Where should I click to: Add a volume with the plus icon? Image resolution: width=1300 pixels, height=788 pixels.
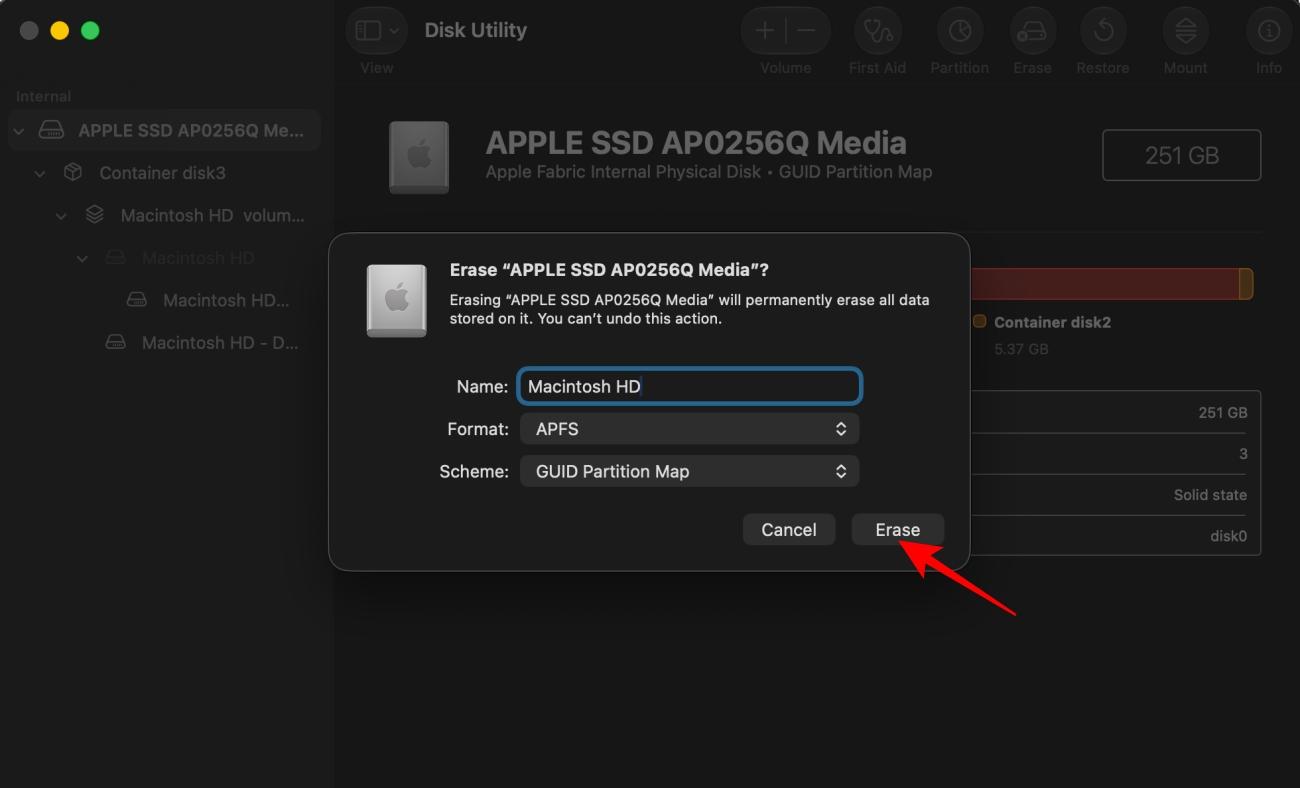[x=765, y=31]
